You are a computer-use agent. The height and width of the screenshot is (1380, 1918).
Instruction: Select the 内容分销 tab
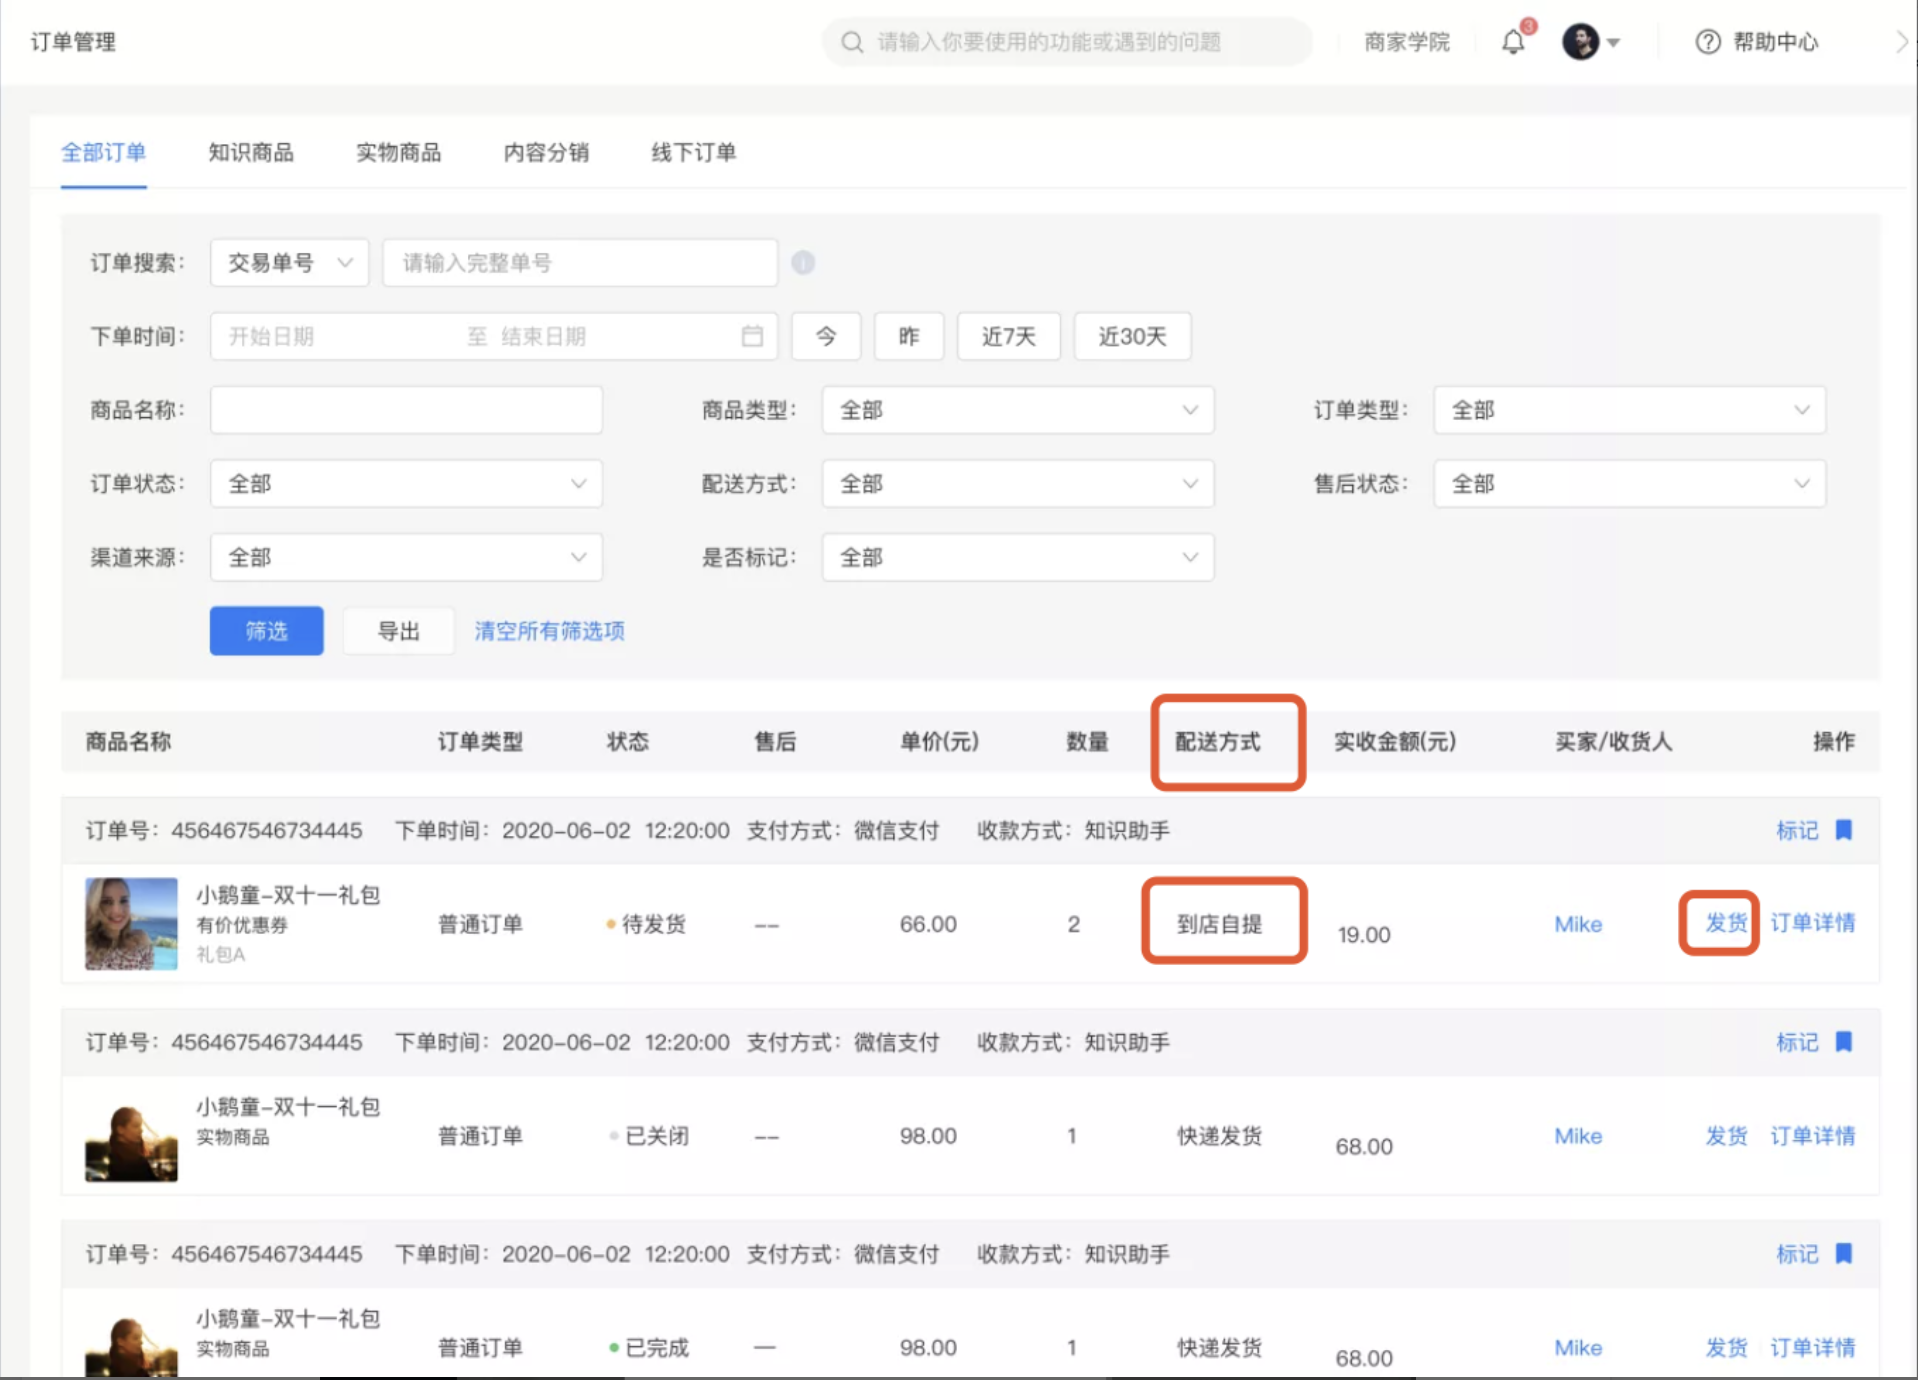[546, 152]
